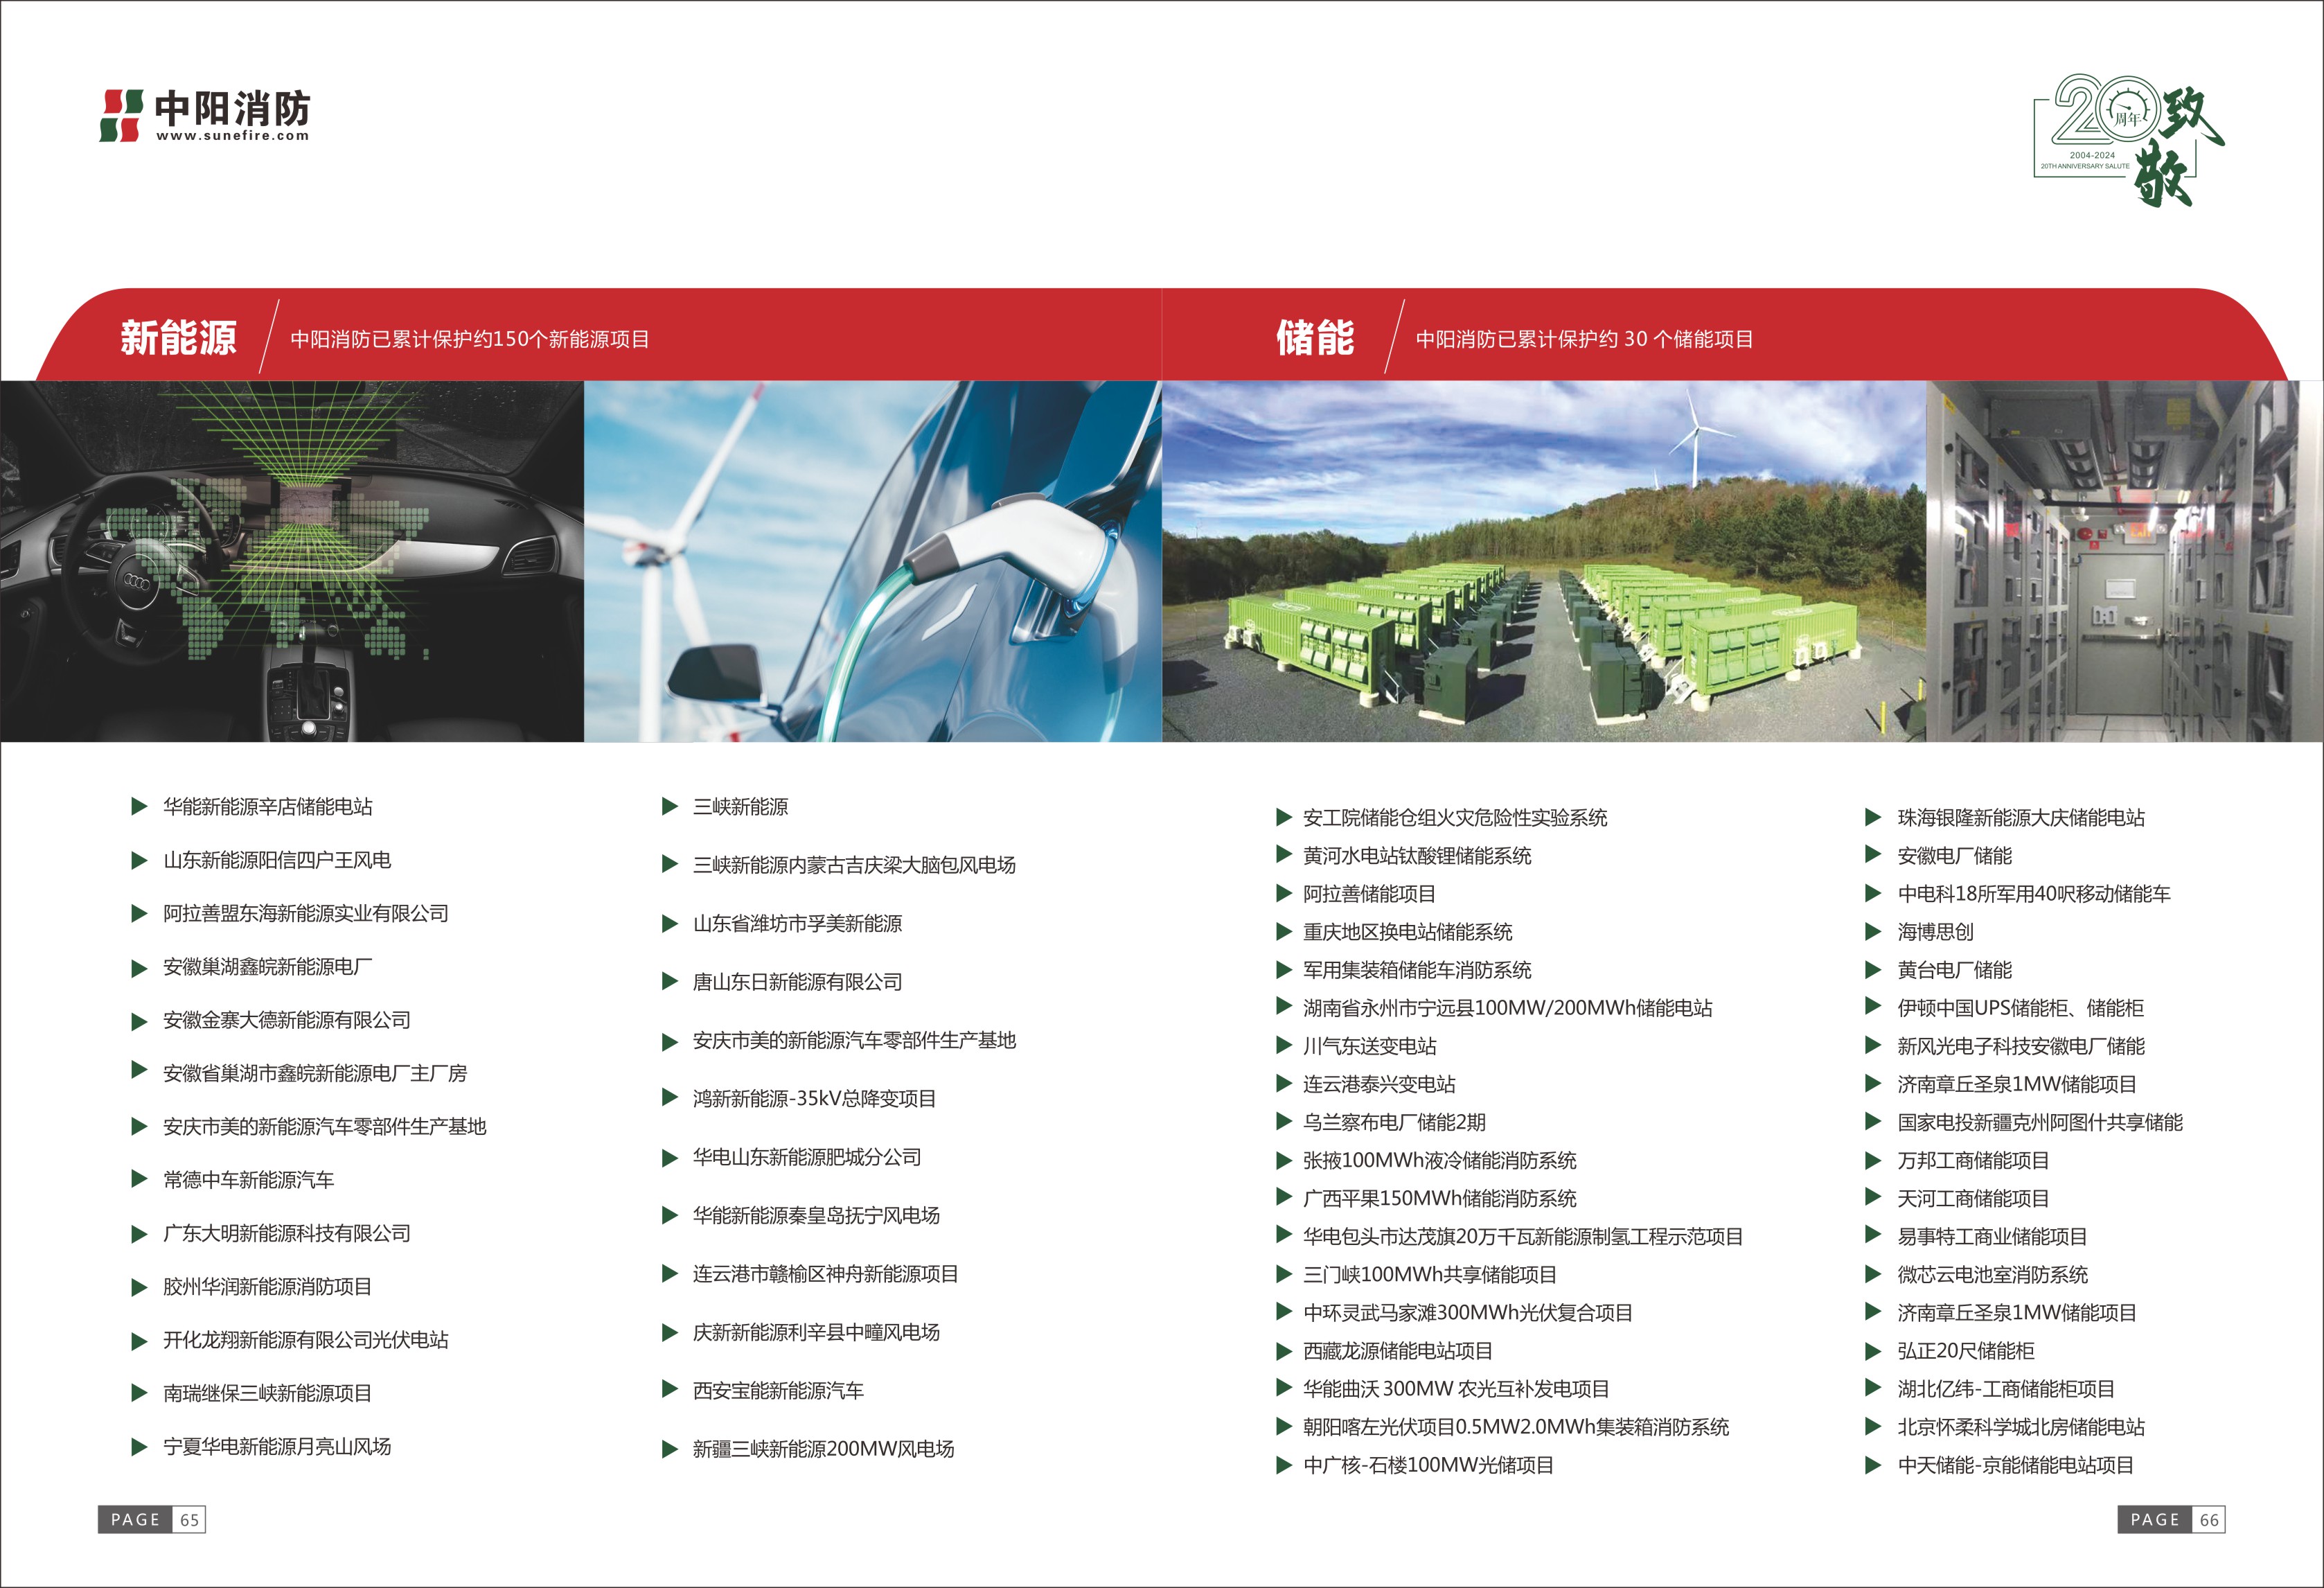This screenshot has height=1588, width=2324.
Task: Open the battery cabinet room photo
Action: coord(2125,561)
